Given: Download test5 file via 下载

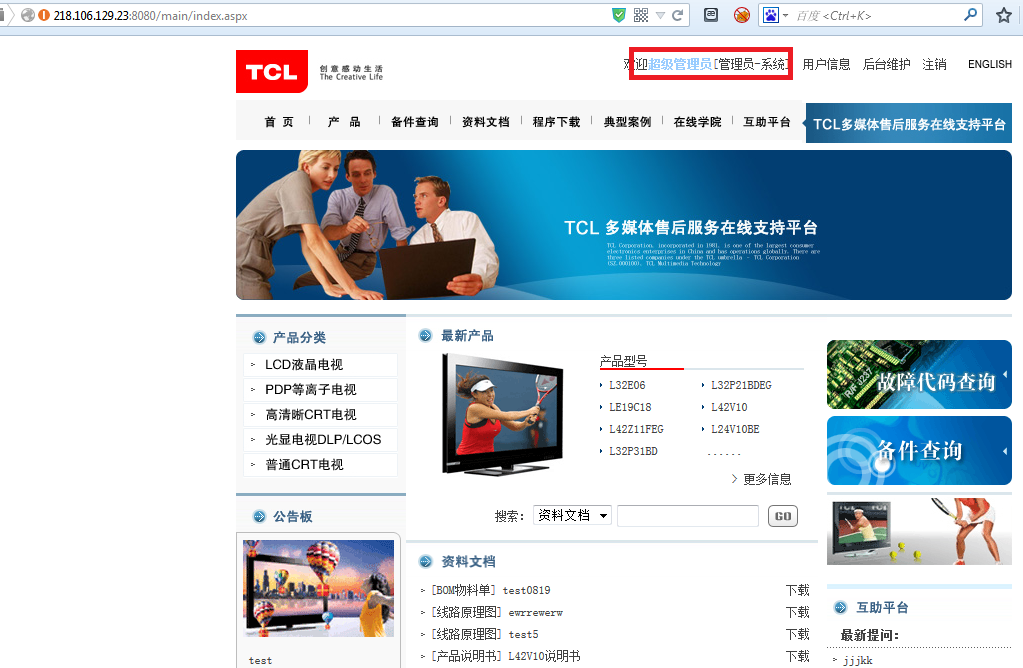Looking at the screenshot, I should coord(797,634).
